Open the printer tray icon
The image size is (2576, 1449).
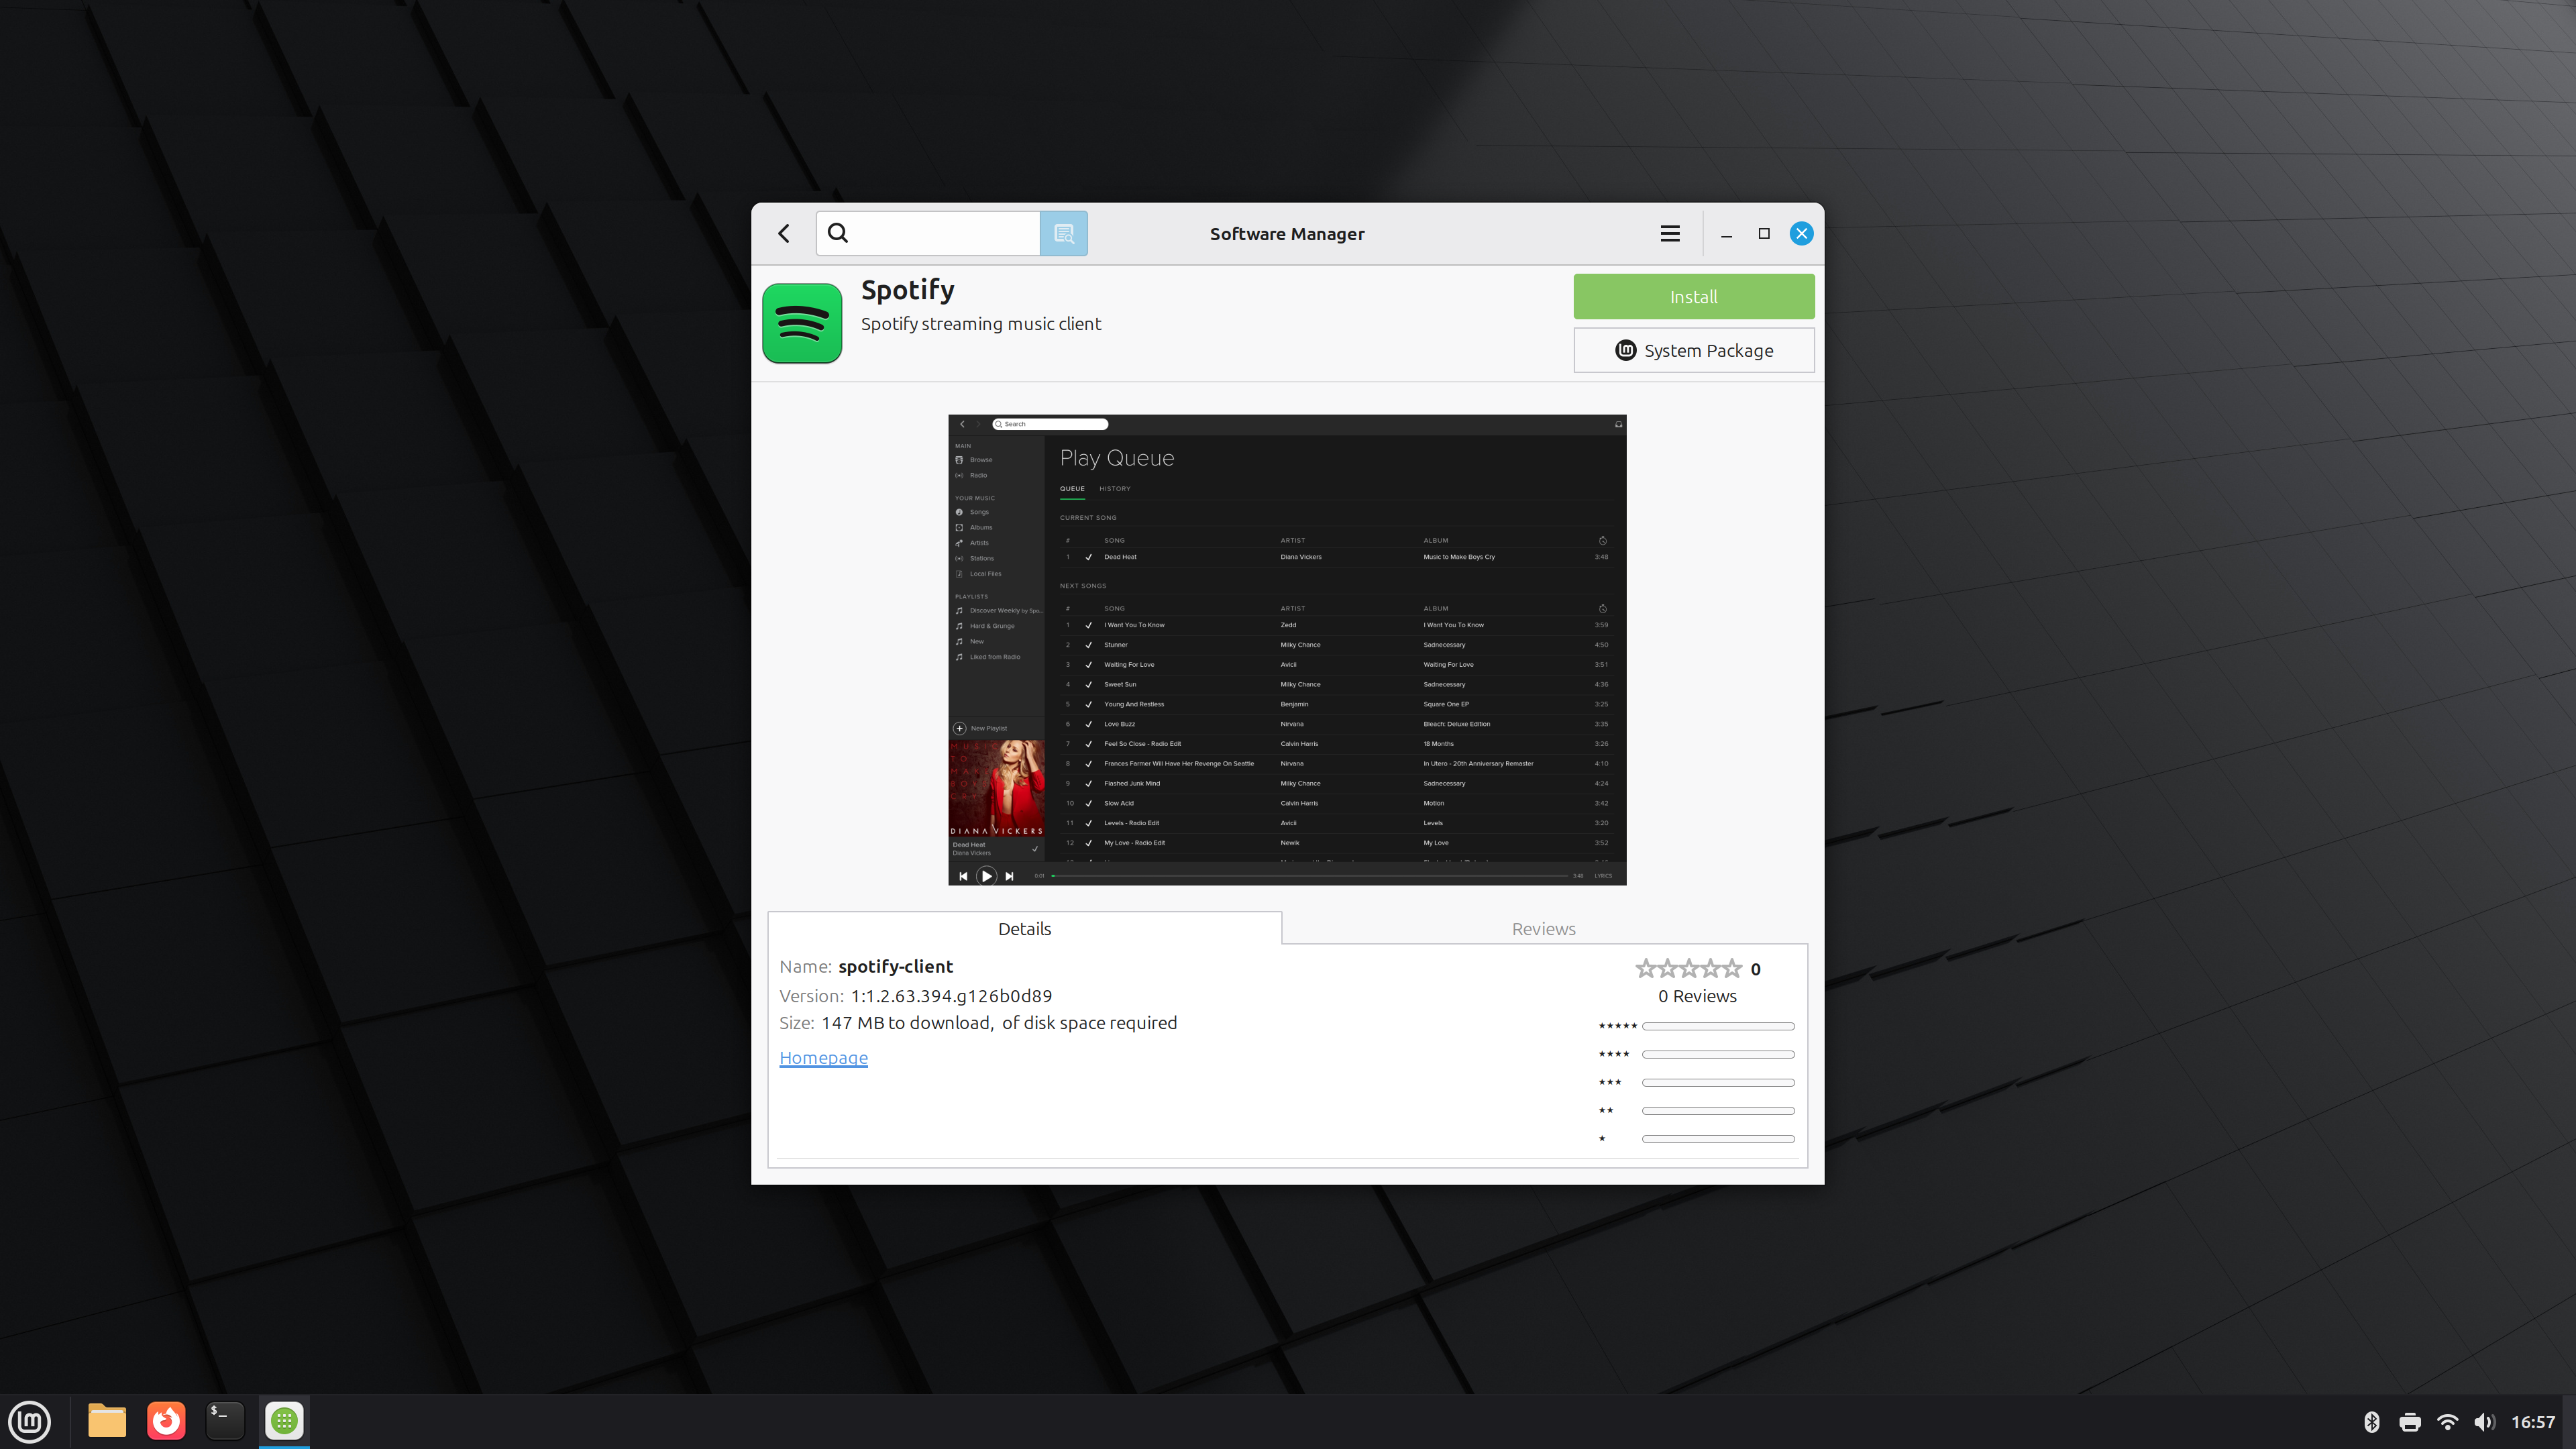(x=2410, y=1422)
